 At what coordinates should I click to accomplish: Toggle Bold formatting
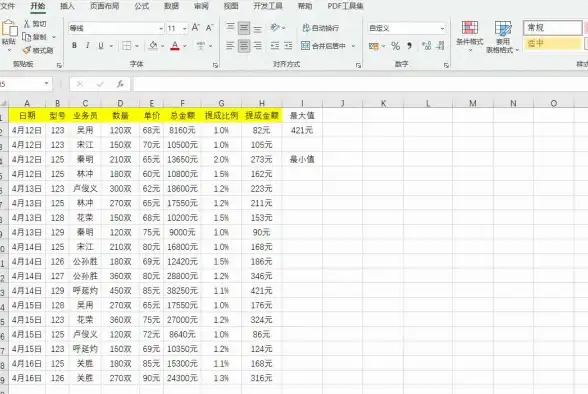[x=74, y=46]
